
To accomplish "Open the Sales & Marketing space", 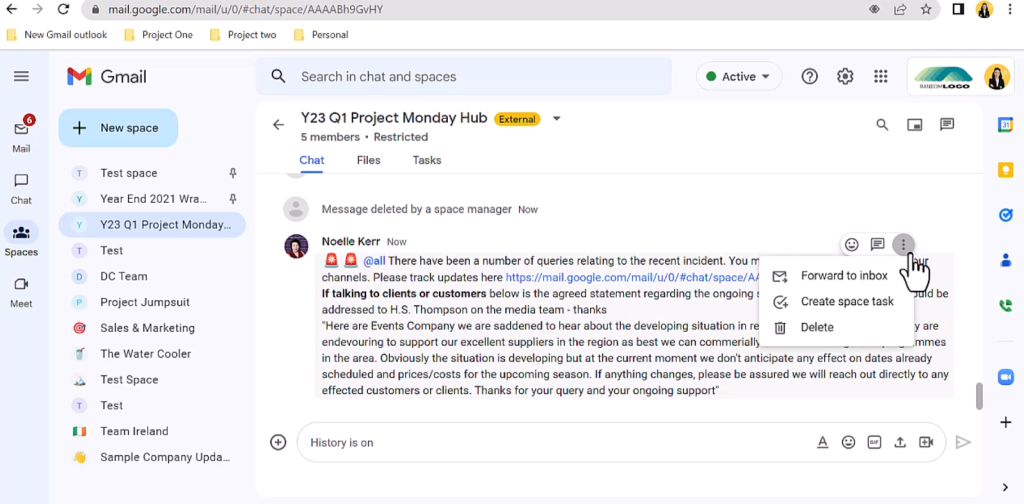I will (152, 328).
